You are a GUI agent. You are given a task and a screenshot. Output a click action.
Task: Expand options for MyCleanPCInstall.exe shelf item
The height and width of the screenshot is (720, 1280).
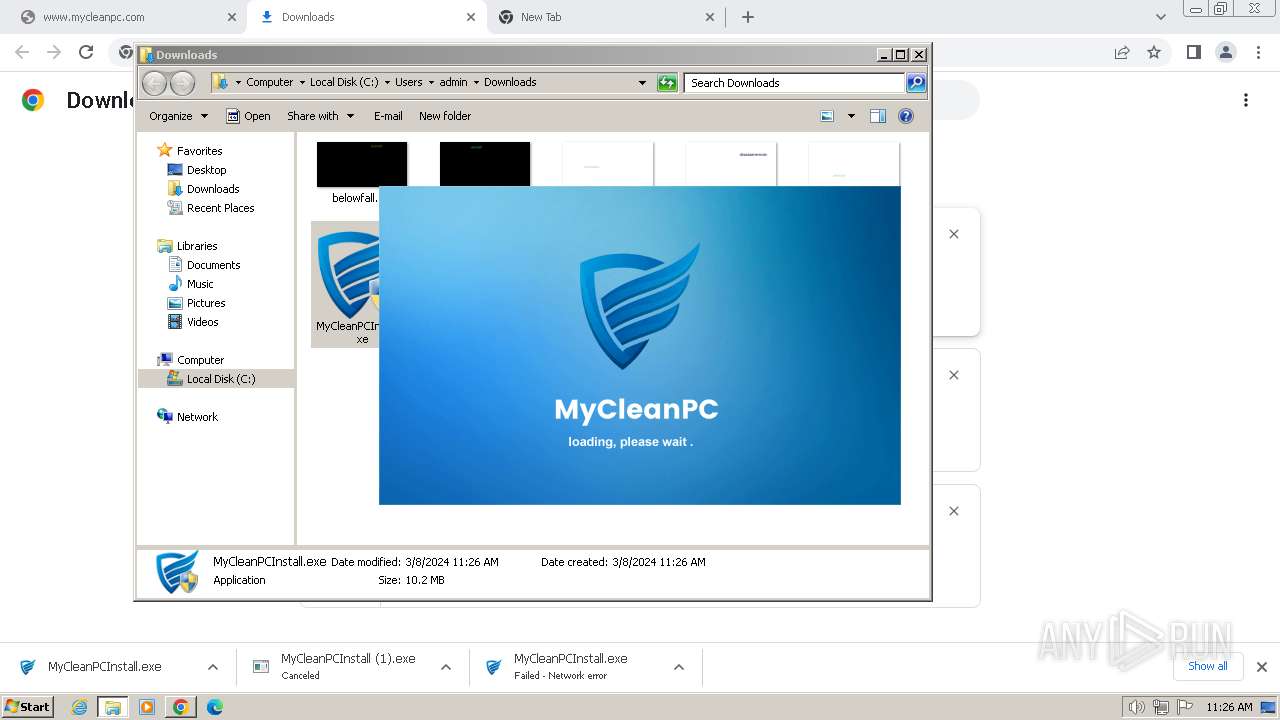[x=213, y=667]
